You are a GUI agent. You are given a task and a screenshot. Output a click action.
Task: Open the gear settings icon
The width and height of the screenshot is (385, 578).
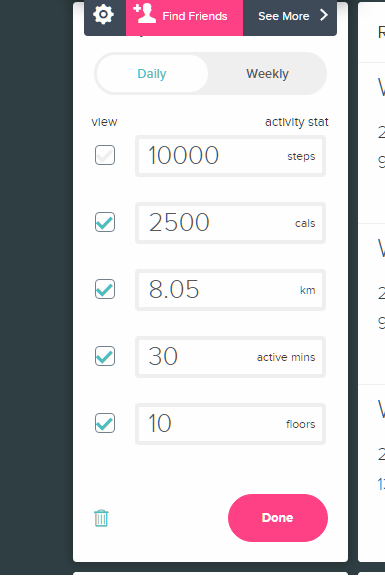point(103,15)
